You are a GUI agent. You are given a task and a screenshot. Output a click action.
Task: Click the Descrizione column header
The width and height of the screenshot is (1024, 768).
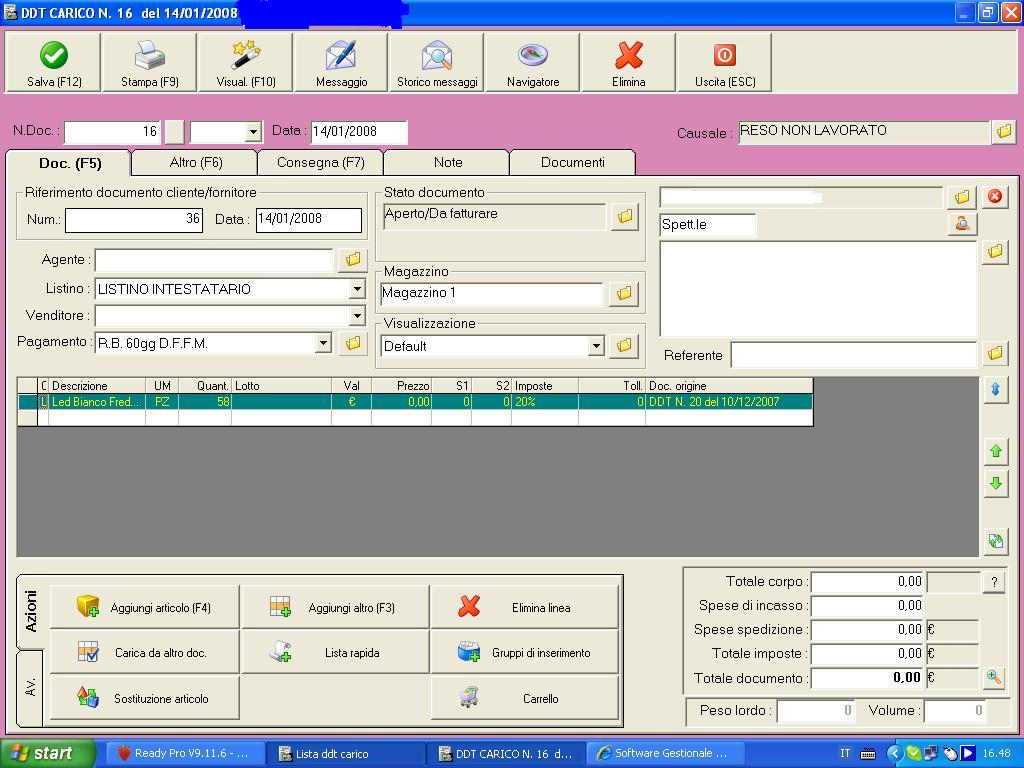point(97,386)
